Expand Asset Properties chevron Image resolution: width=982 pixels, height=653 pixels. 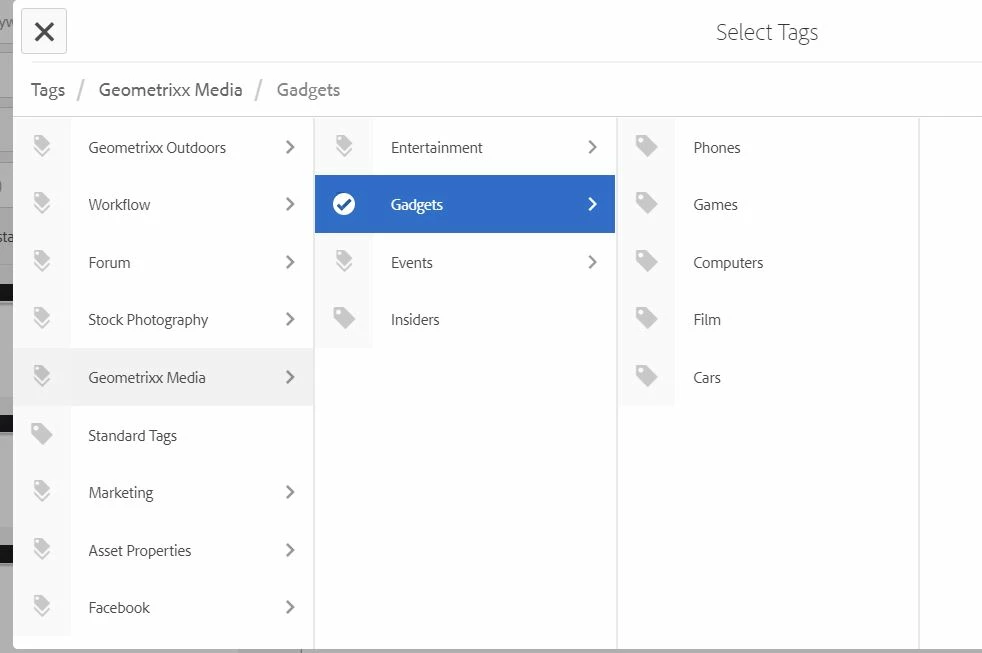(290, 550)
